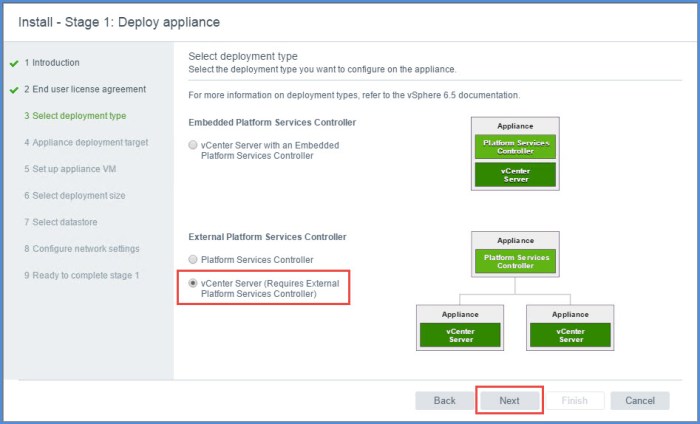Click the embedded Platform Services Controller diagram block
The width and height of the screenshot is (700, 424).
point(515,148)
